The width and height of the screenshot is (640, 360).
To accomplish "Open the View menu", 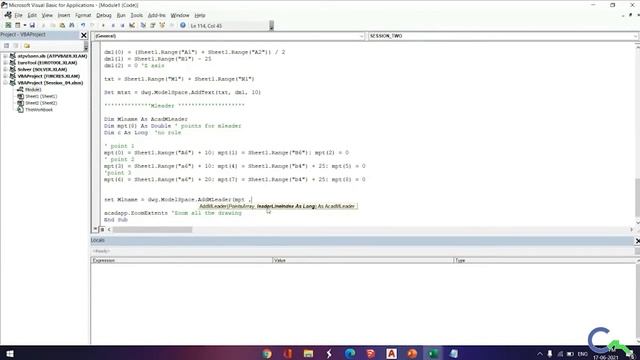I will [x=47, y=15].
